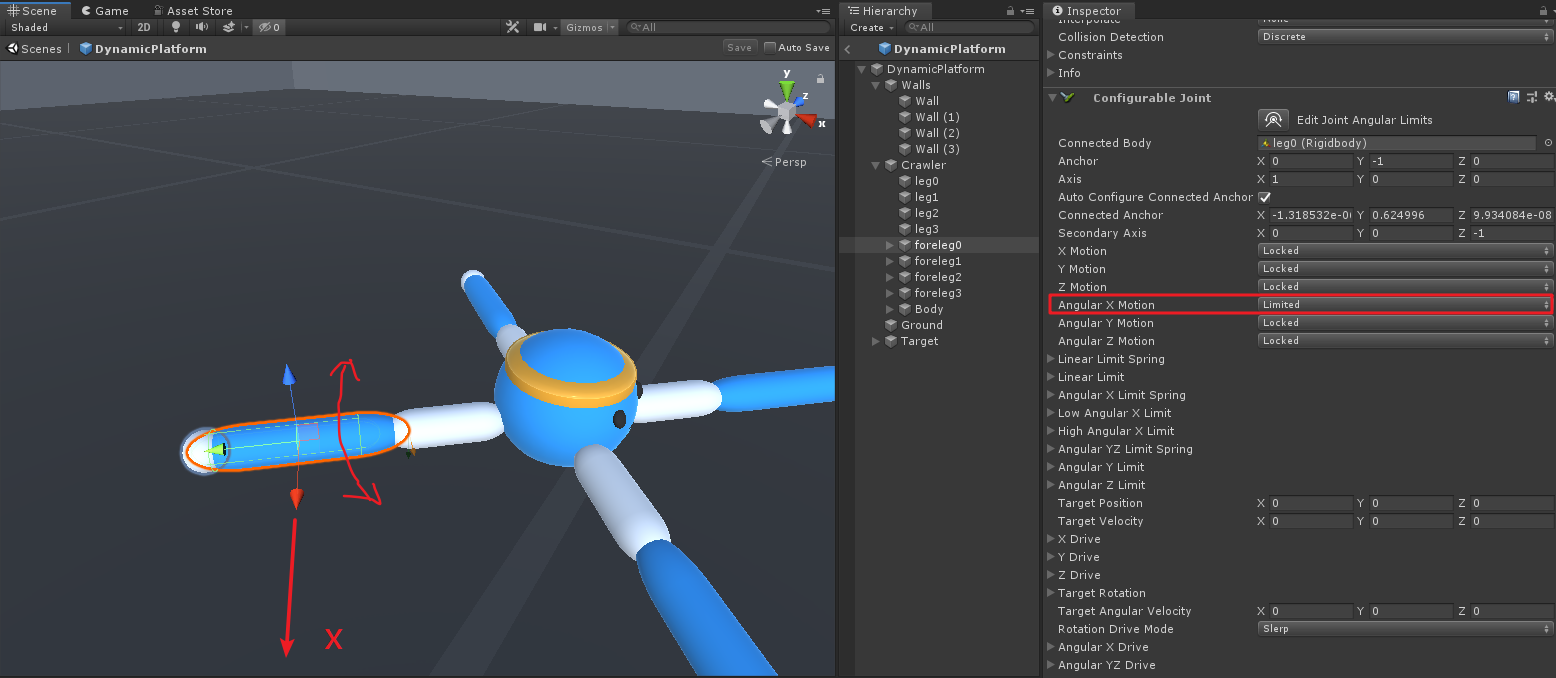Image resolution: width=1556 pixels, height=678 pixels.
Task: Switch to the Asset Store tab
Action: [x=192, y=10]
